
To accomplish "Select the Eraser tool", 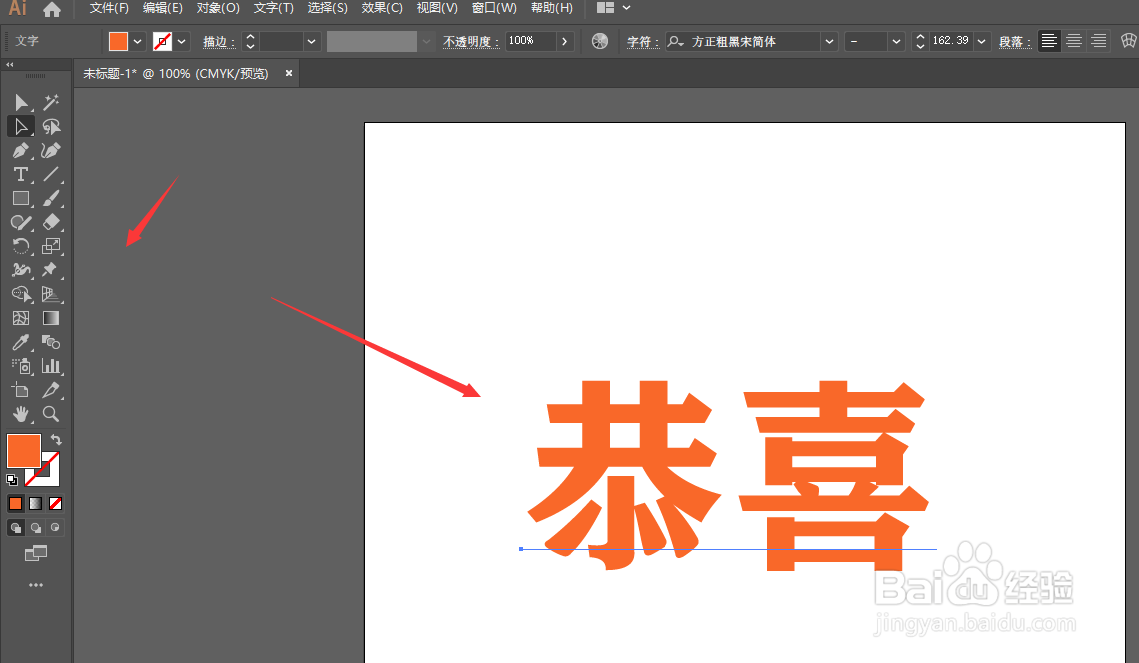I will 51,222.
